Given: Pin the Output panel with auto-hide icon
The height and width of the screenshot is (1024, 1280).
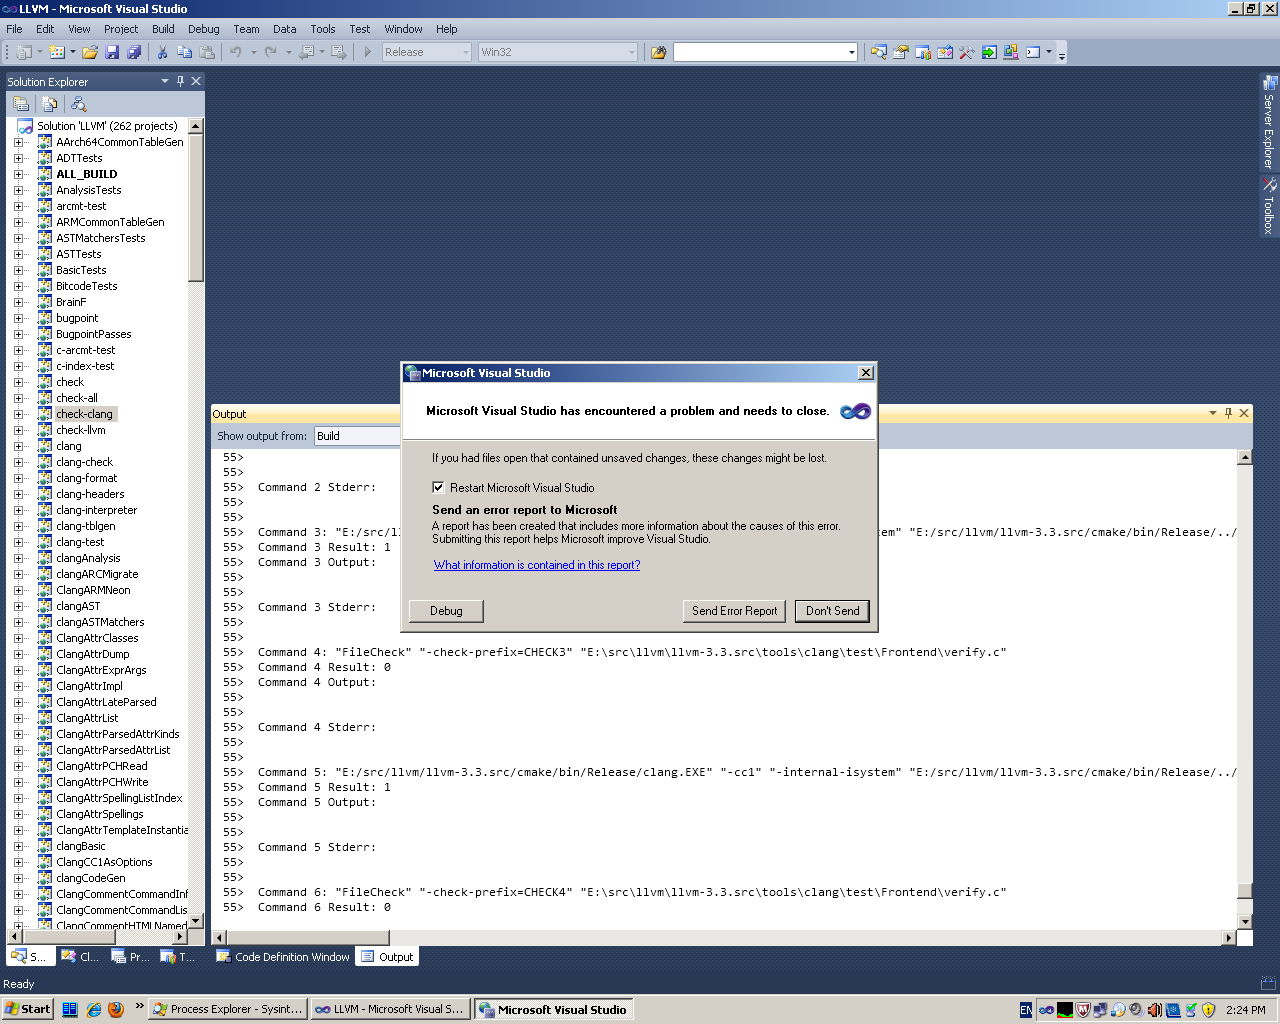Looking at the screenshot, I should coord(1228,413).
